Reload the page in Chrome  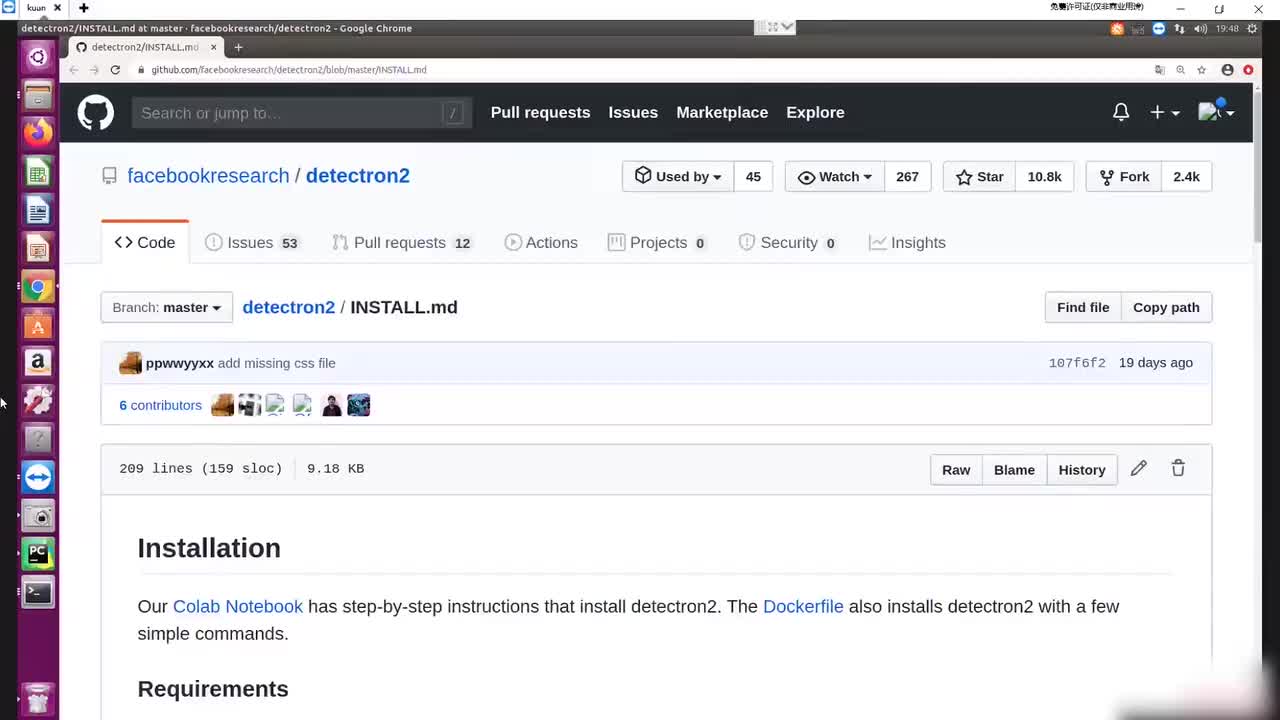pos(115,70)
